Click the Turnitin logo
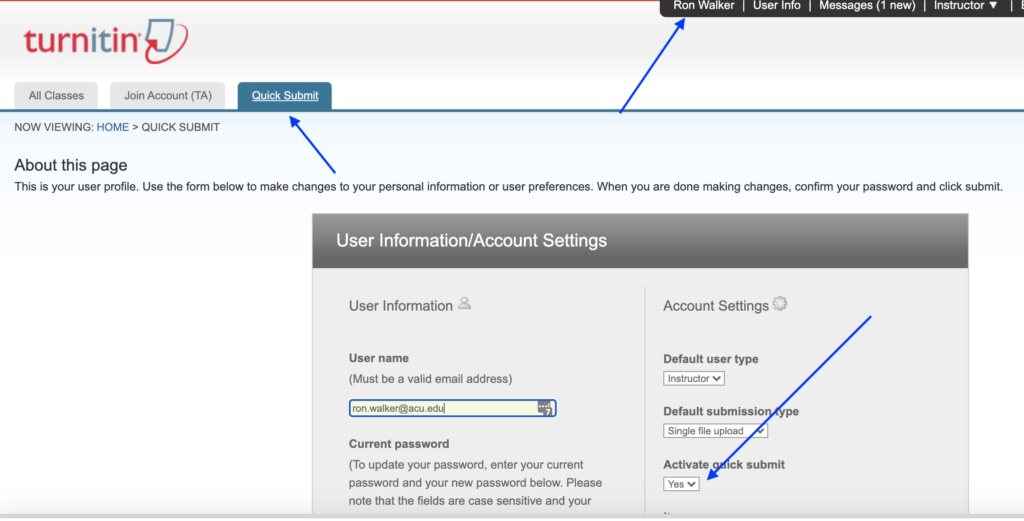1024x521 pixels. pyautogui.click(x=105, y=41)
